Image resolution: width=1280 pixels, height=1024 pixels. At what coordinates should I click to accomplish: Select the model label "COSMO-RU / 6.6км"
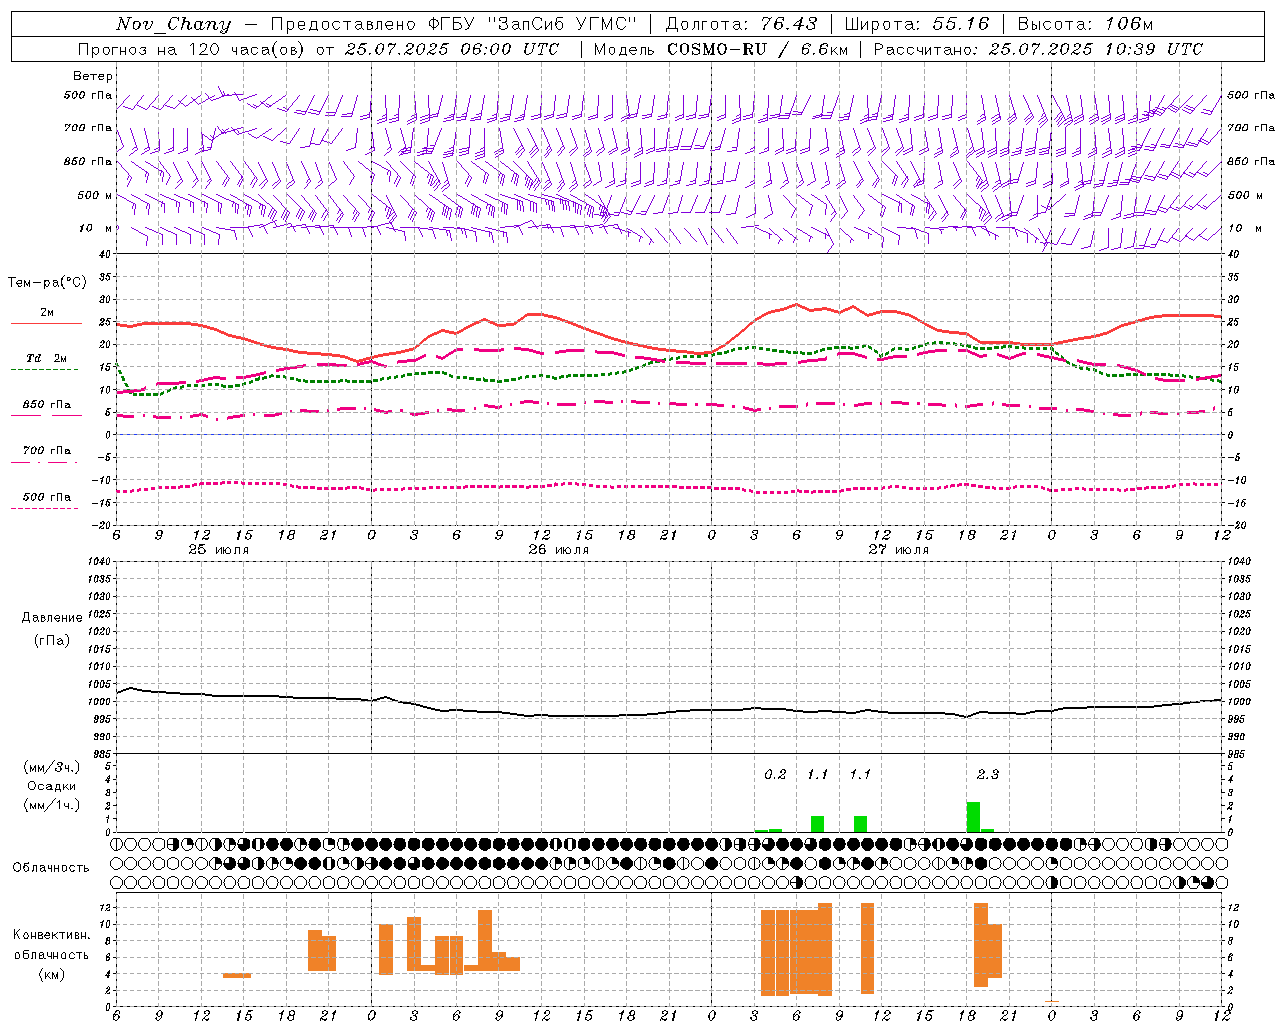(x=758, y=49)
